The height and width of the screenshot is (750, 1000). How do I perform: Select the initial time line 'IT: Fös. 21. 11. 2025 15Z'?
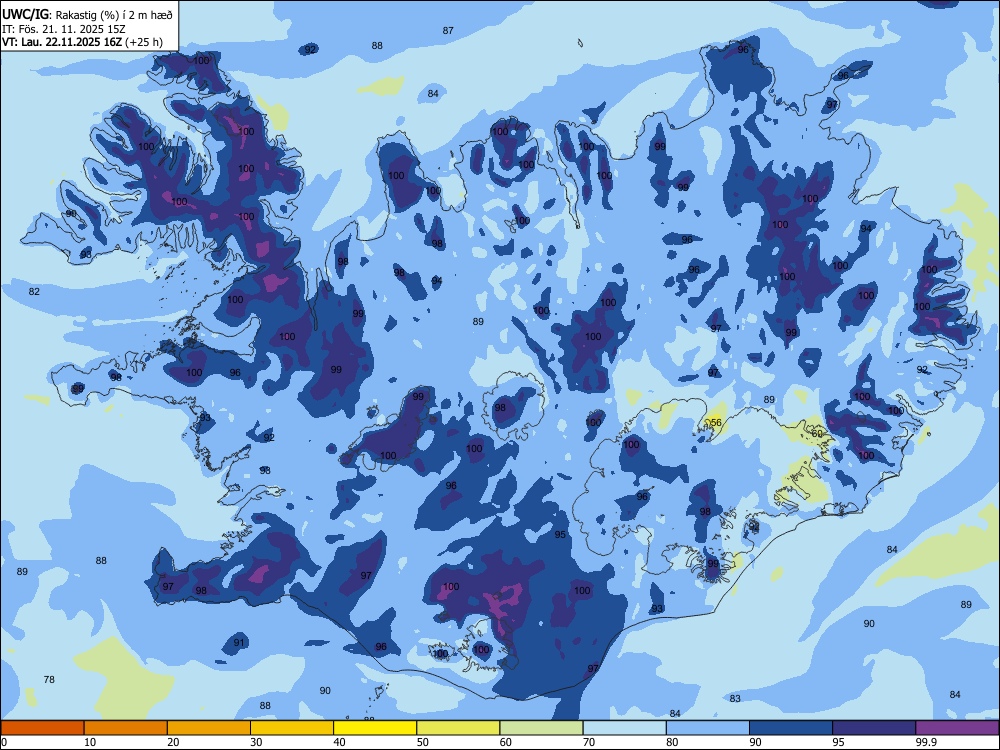[66, 29]
